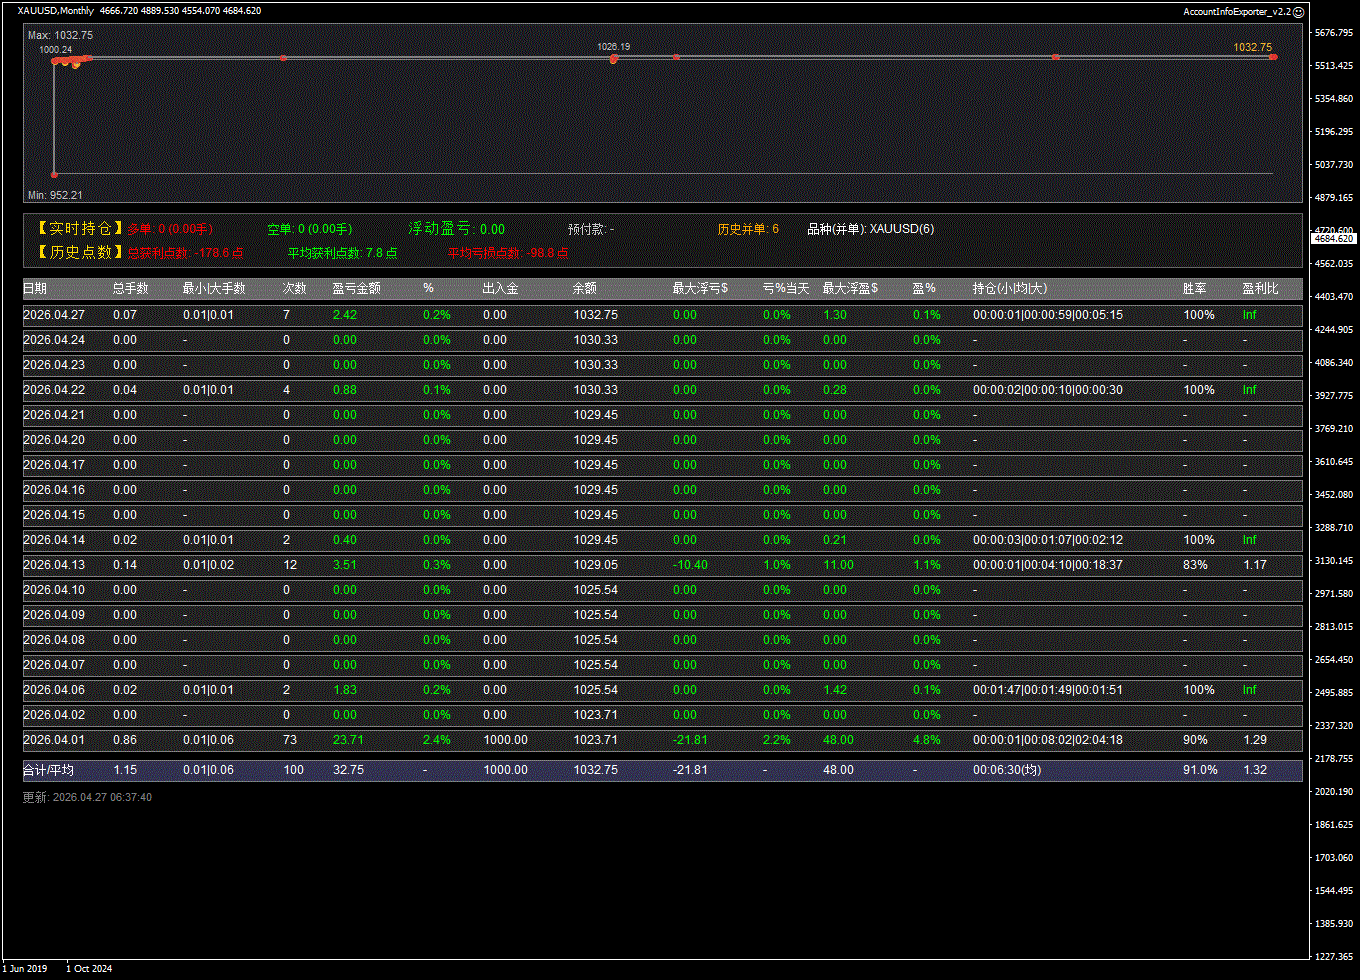The height and width of the screenshot is (980, 1360).
Task: Click the final 1032.75 equity curve point
Action: click(x=1273, y=57)
